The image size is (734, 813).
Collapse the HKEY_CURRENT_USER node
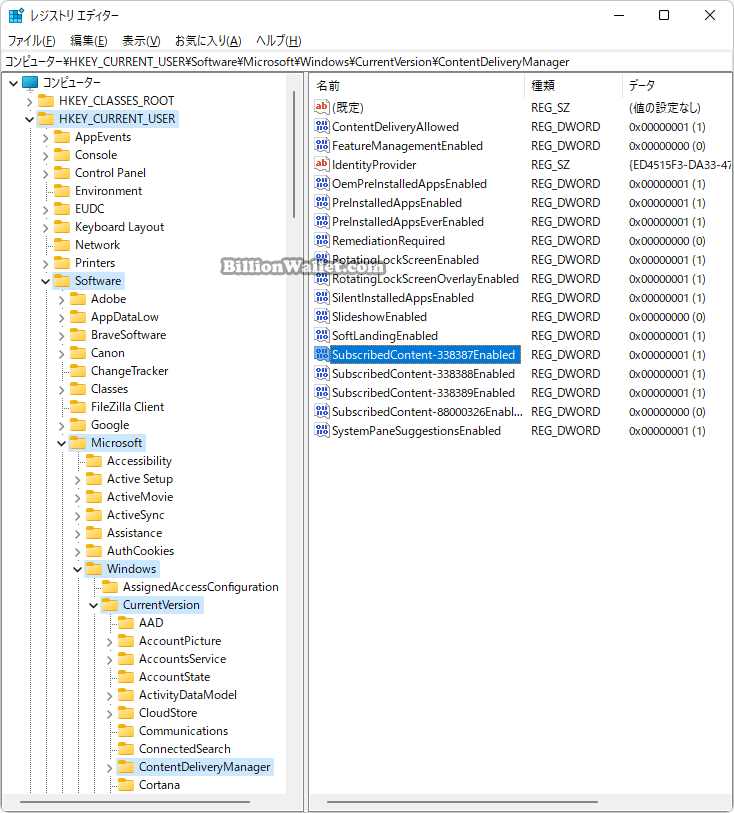[30, 119]
